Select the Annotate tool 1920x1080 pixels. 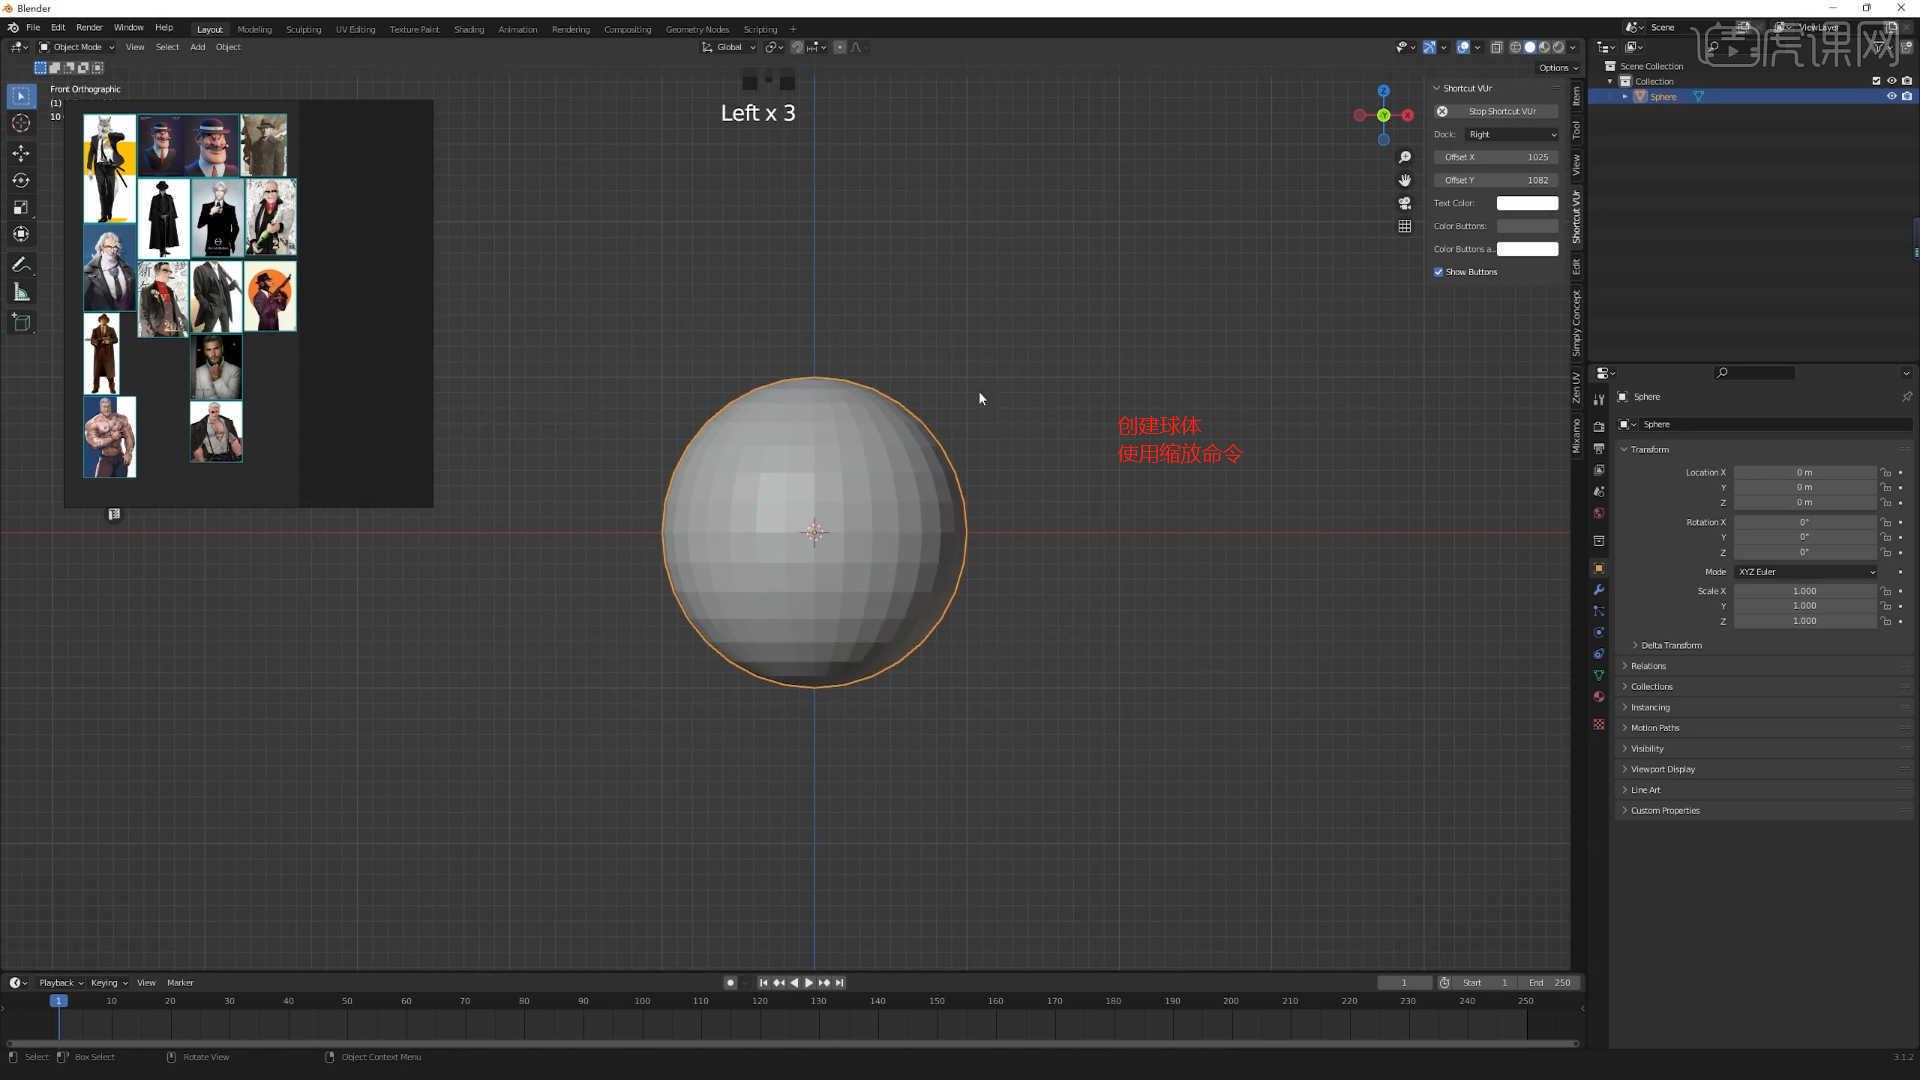coord(21,264)
